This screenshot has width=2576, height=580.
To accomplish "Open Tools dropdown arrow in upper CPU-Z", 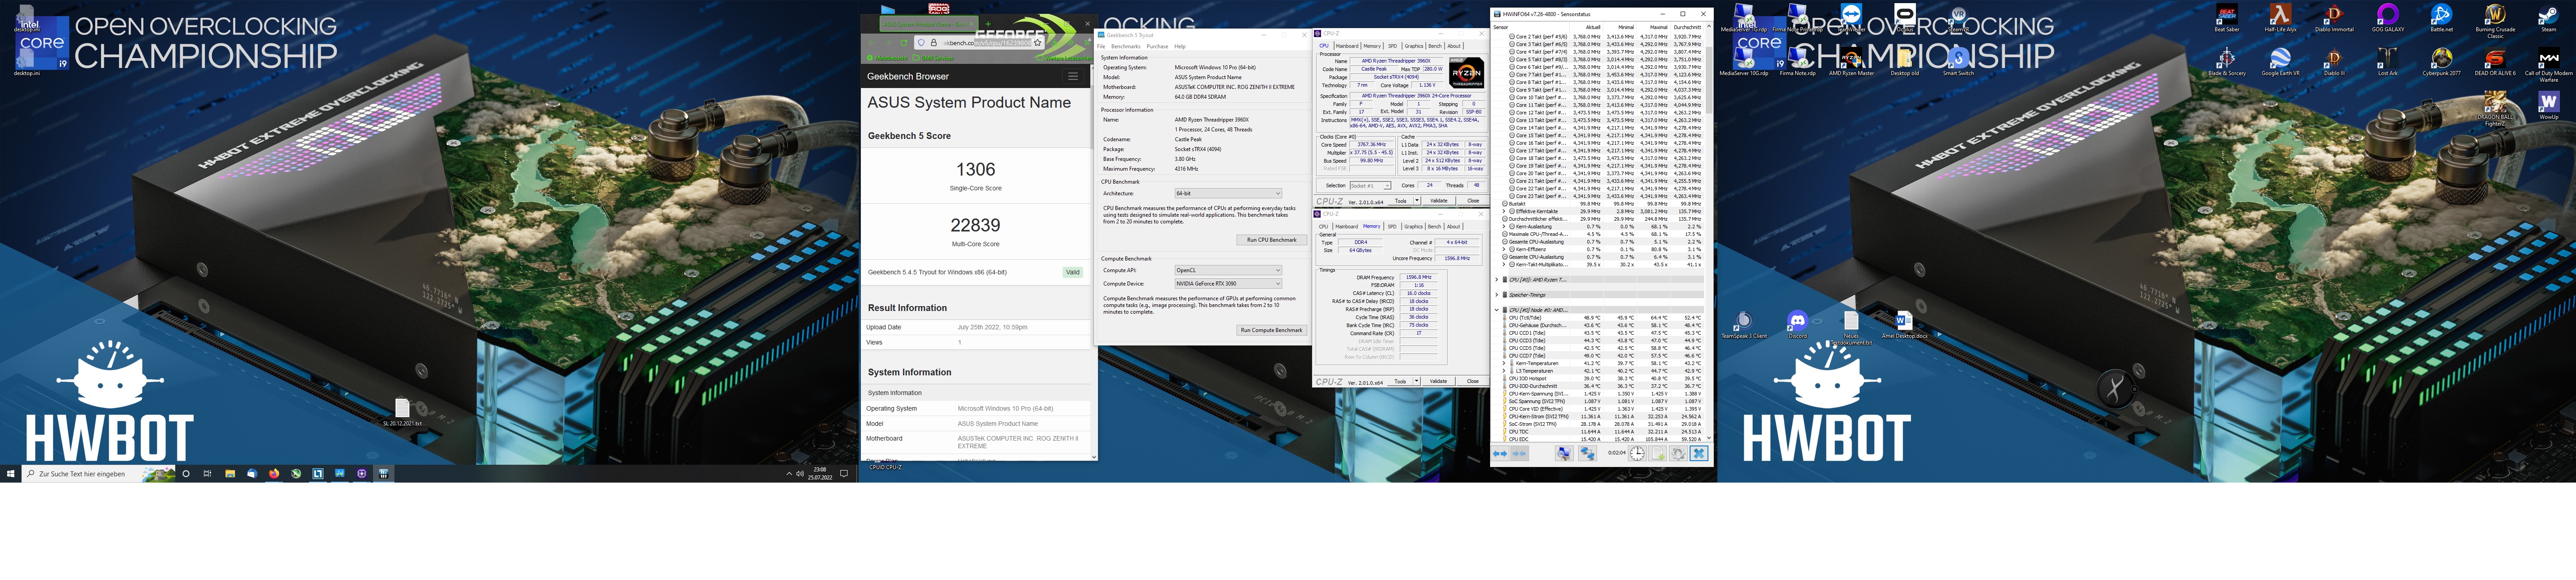I will 1417,201.
